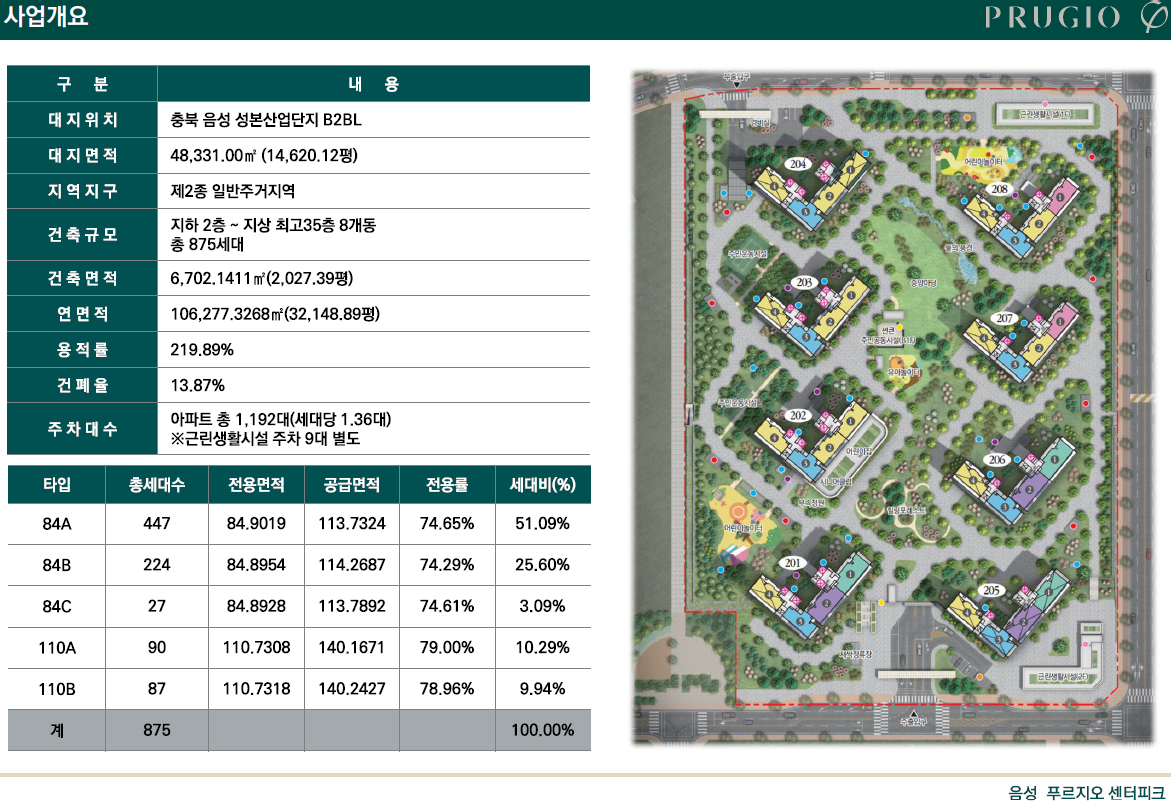Click the 74.61% ratio cell
Viewport: 1171px width, 802px height.
447,606
